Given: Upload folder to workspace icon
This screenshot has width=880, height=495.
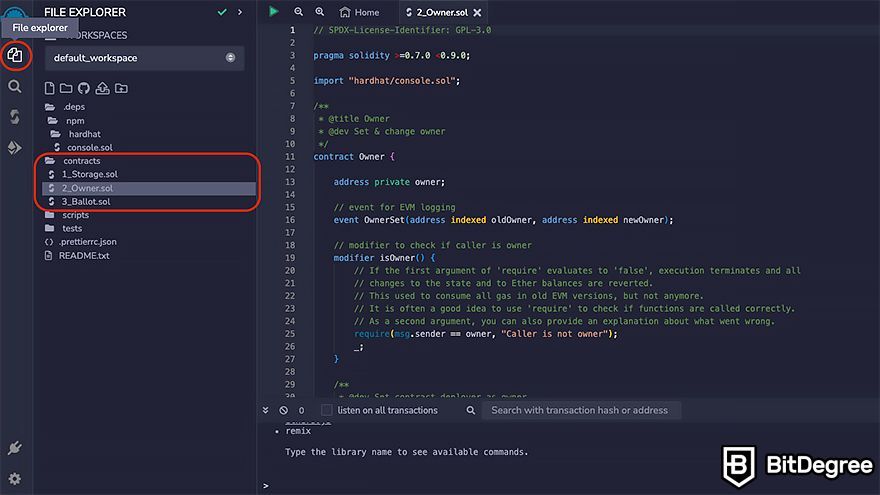Looking at the screenshot, I should pos(121,88).
